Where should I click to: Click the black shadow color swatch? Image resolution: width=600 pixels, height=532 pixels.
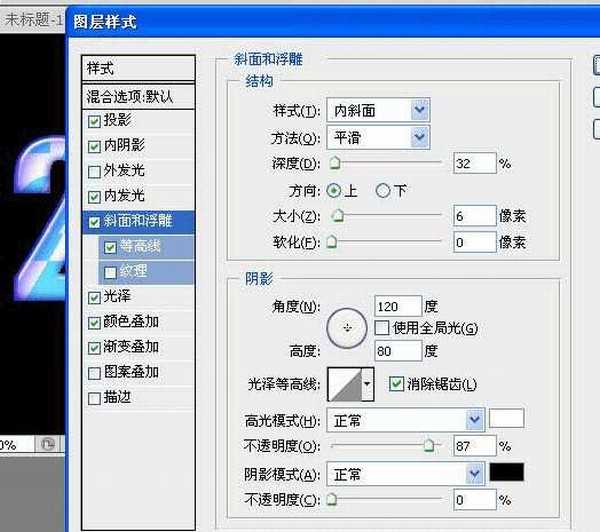[x=507, y=472]
